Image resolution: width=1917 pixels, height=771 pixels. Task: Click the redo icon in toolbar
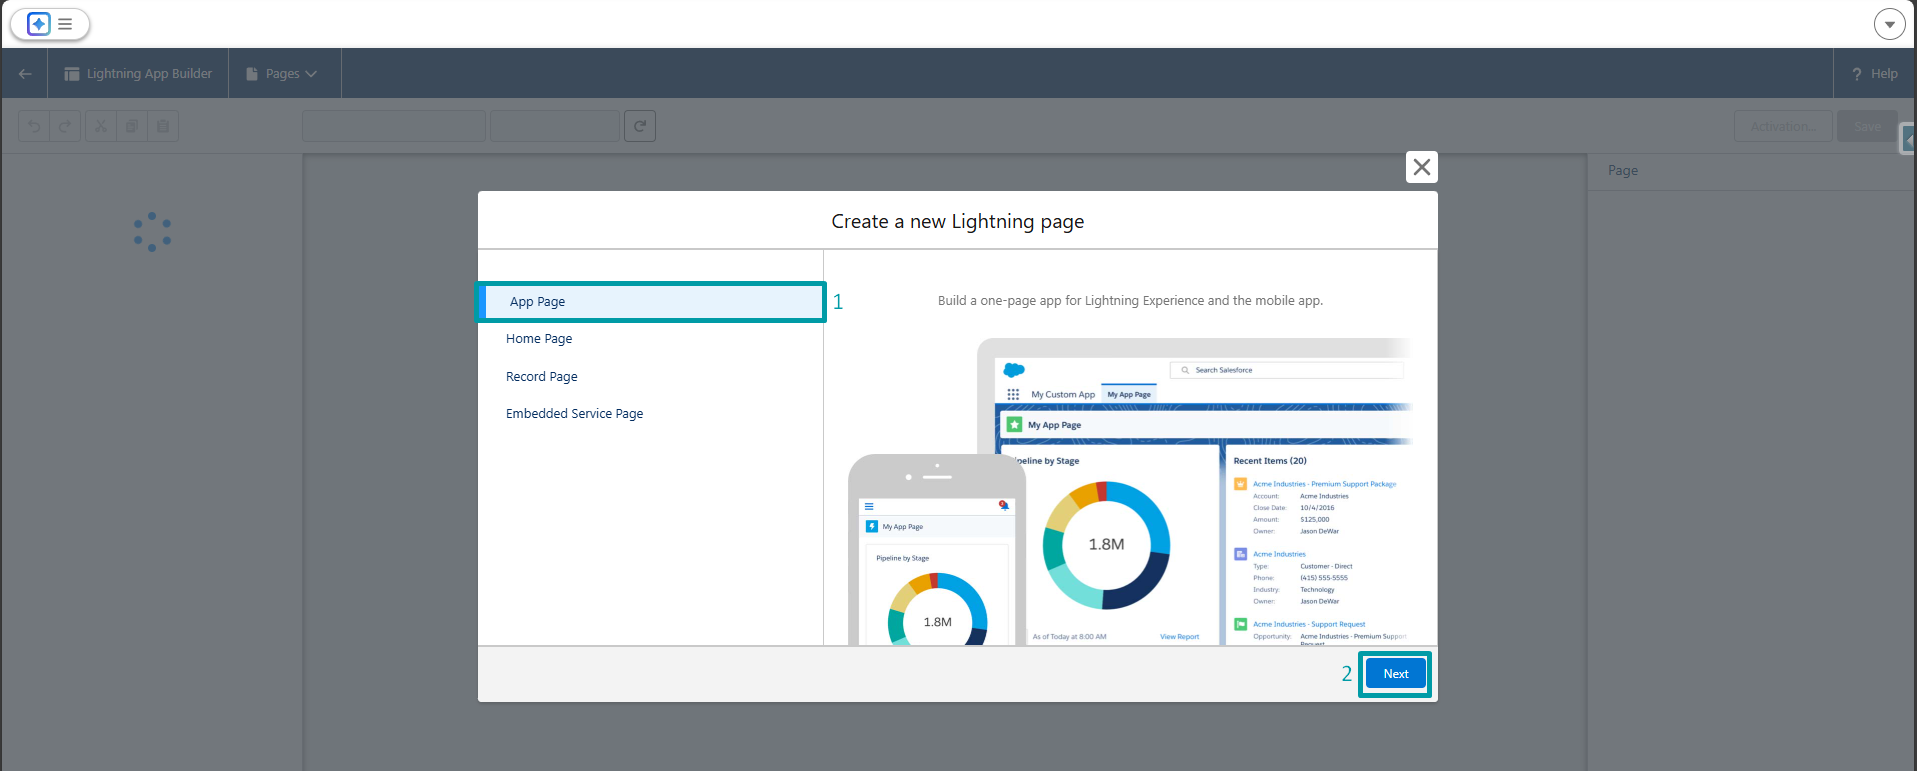pos(65,126)
